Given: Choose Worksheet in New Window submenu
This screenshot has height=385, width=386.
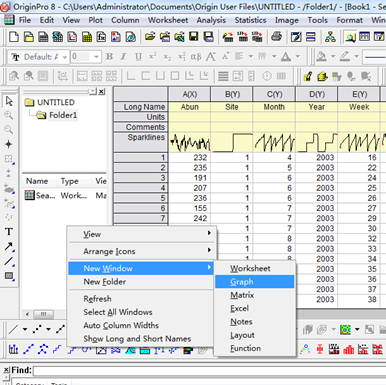Looking at the screenshot, I should pos(255,268).
